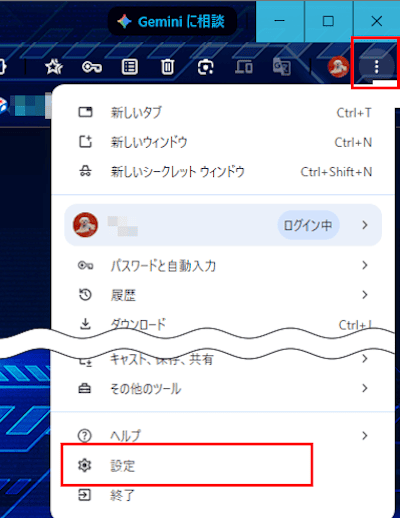Select ダウンロード menu item
Screen dimensions: 400x520
click(x=223, y=323)
